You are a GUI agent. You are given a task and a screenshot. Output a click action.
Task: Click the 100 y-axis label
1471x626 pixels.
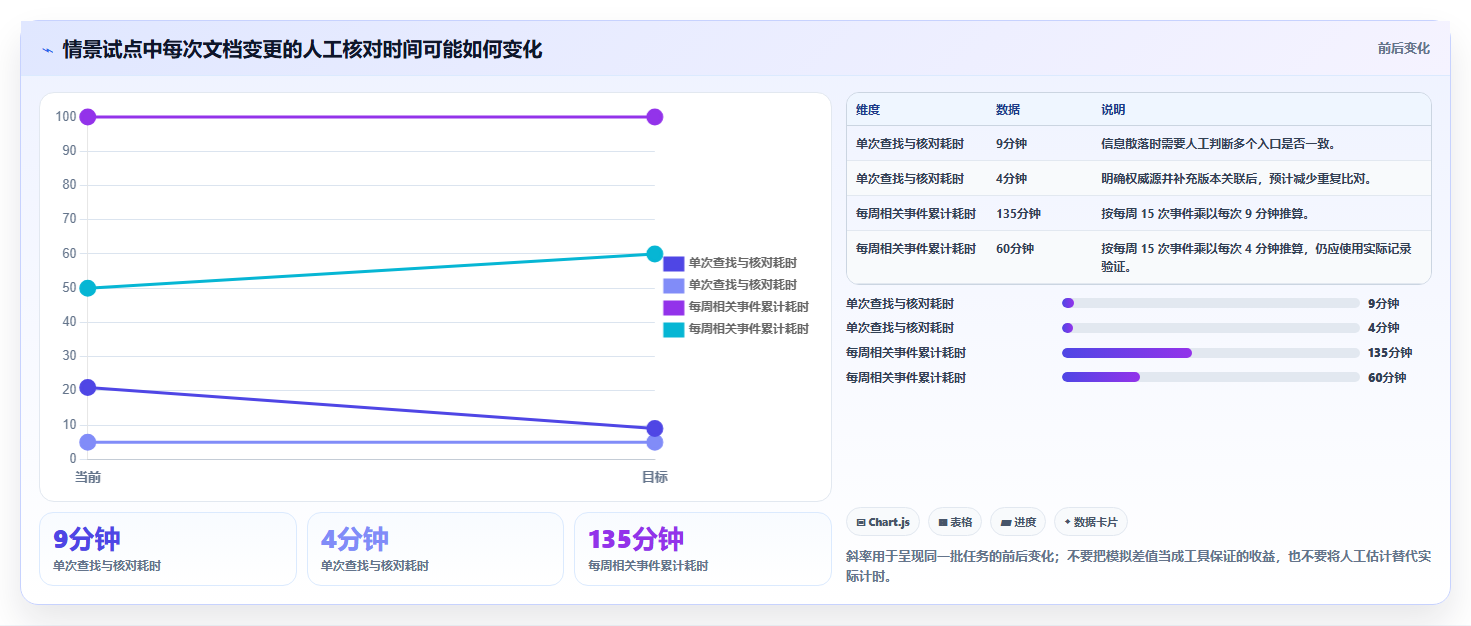66,117
